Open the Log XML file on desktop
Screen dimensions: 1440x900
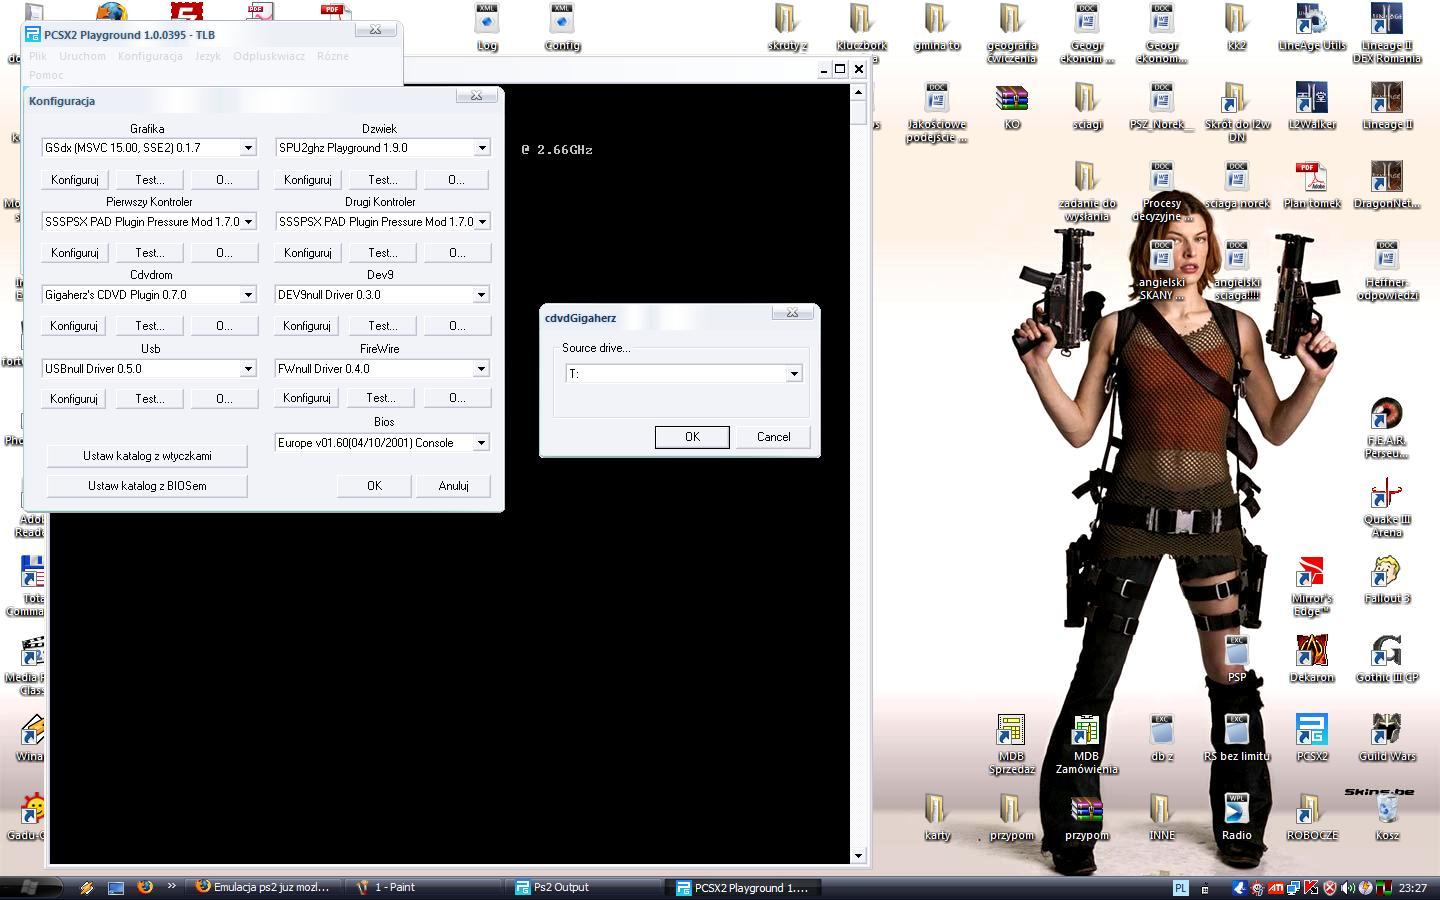pos(487,27)
